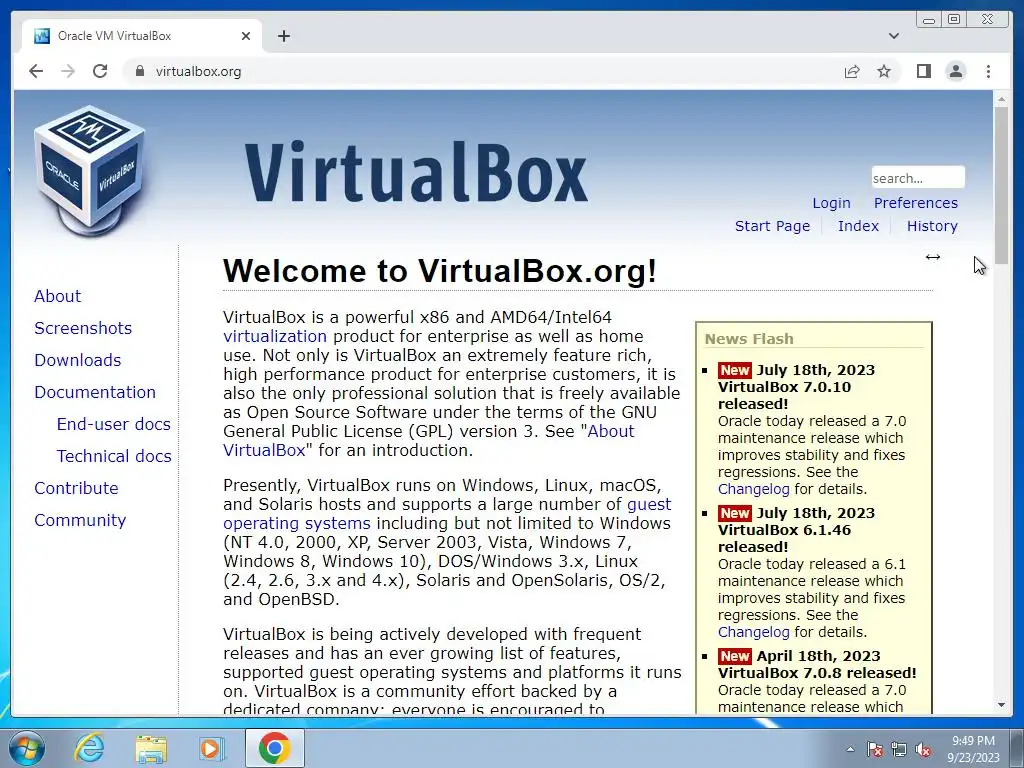This screenshot has width=1024, height=768.
Task: Close the Oracle VM VirtualBox tab
Action: (246, 36)
